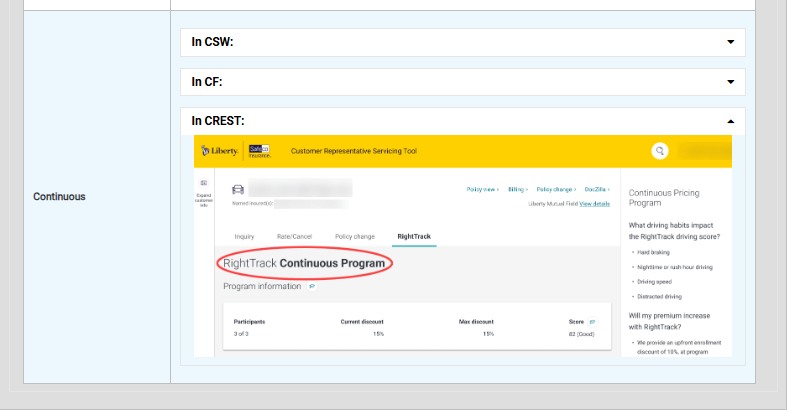This screenshot has height=412, width=795.
Task: Click the Continuous row label
Action: pos(59,197)
